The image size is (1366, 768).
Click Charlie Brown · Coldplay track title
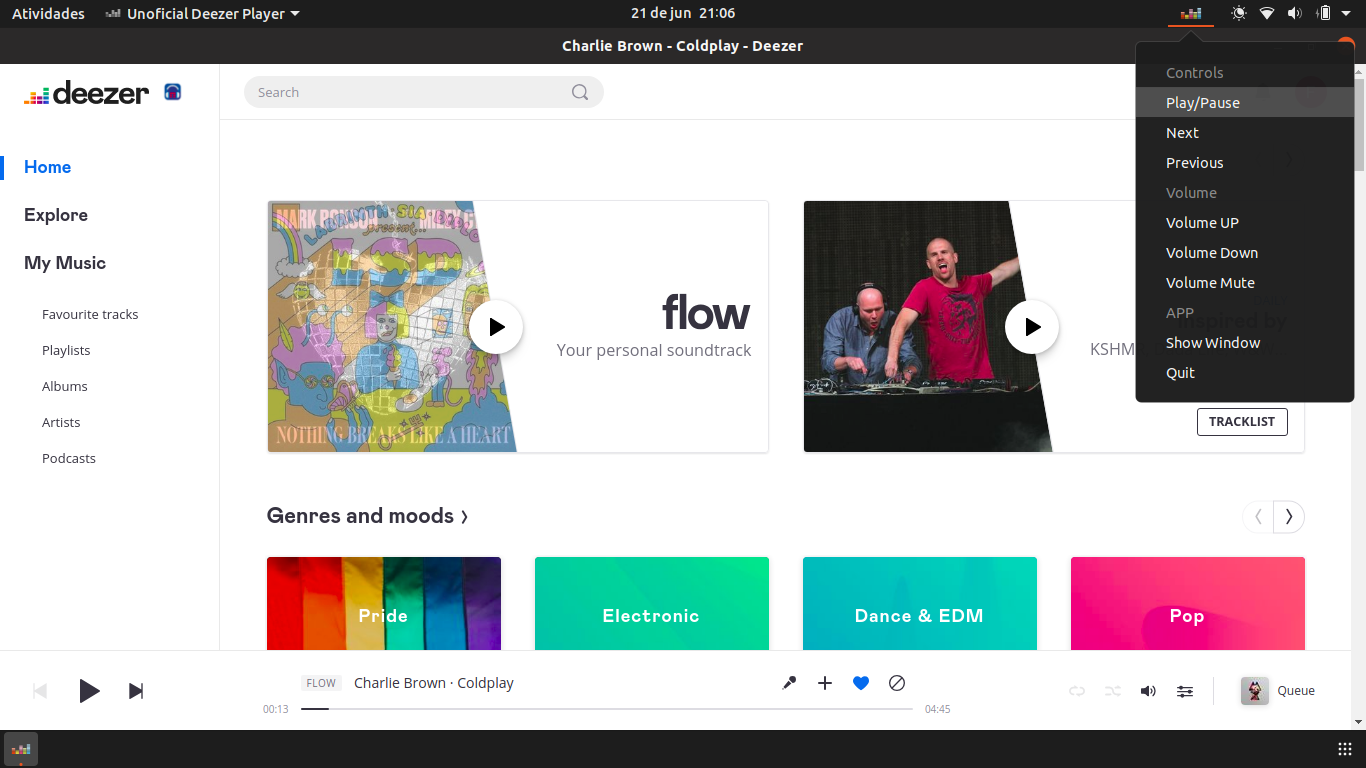[434, 683]
